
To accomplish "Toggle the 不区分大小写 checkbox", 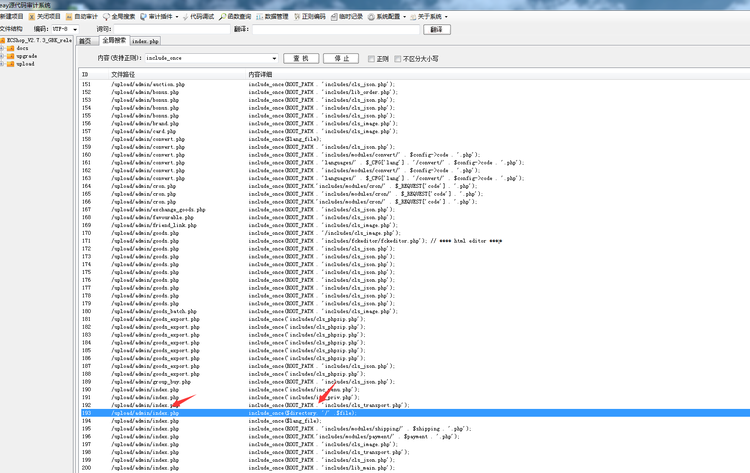I will coord(404,59).
